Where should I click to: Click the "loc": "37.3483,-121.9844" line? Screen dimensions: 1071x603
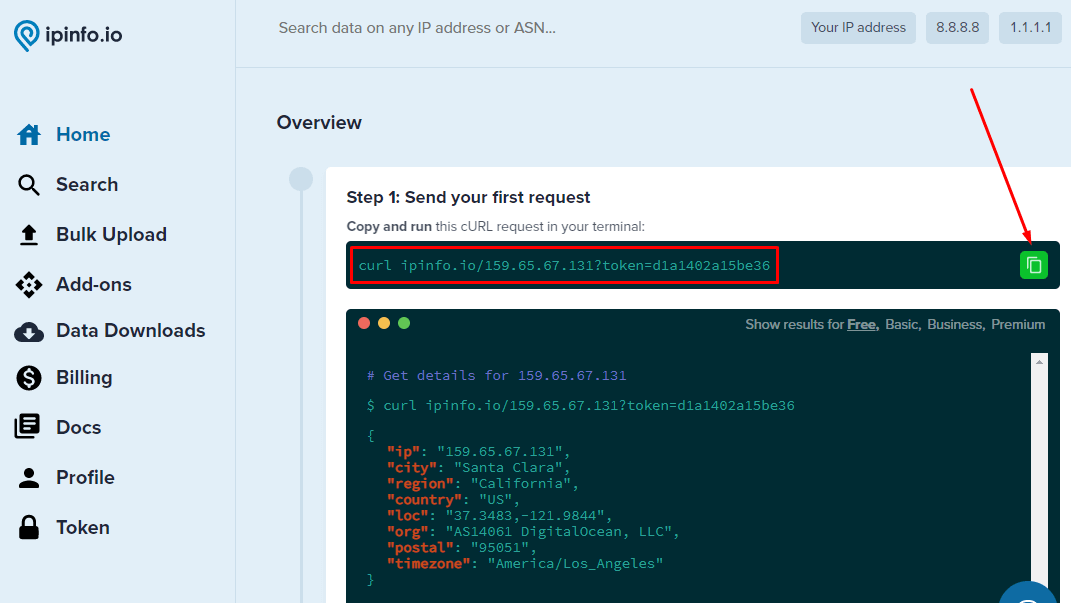point(499,516)
